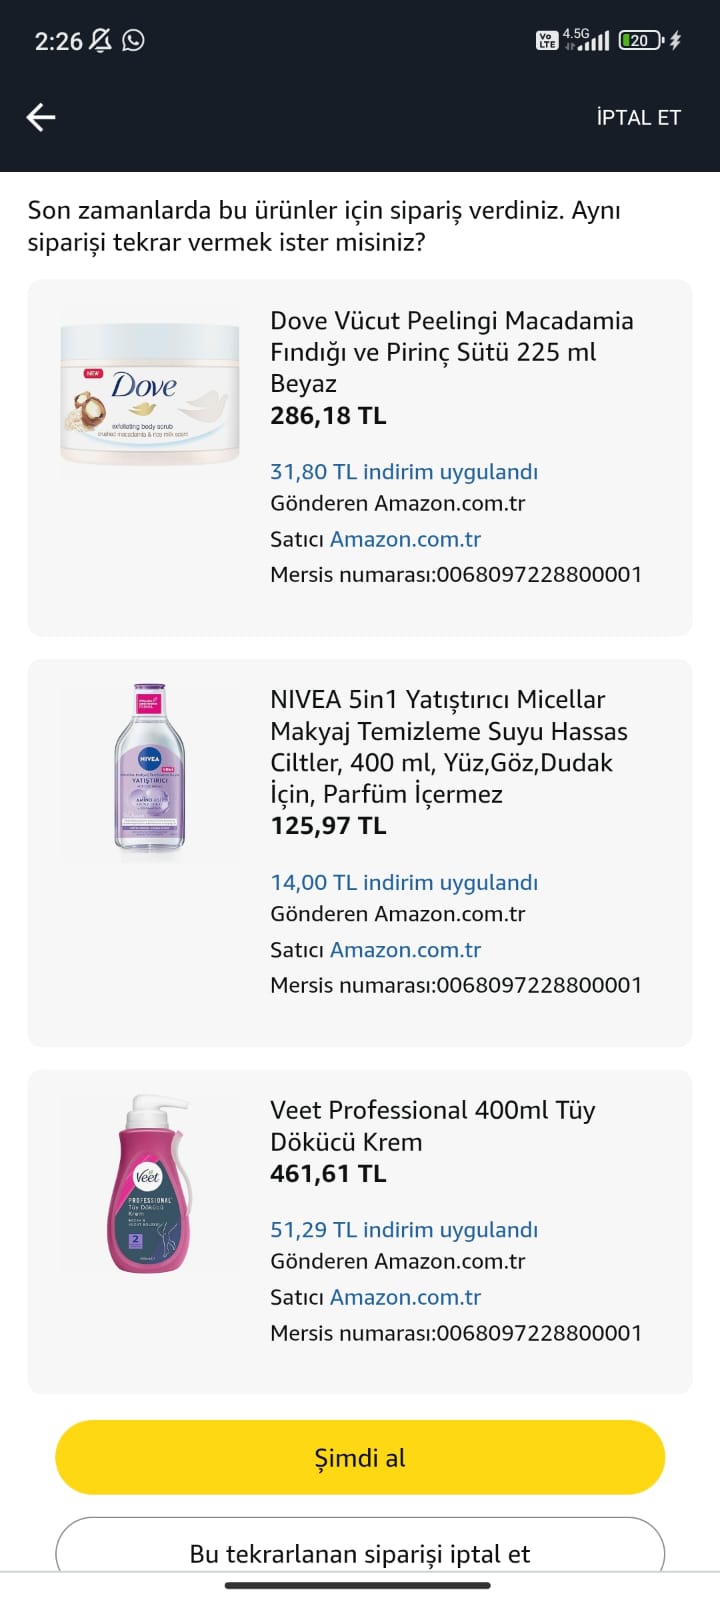720x1600 pixels.
Task: Tap the 51,29 TL indirim uygulandı text
Action: point(404,1230)
